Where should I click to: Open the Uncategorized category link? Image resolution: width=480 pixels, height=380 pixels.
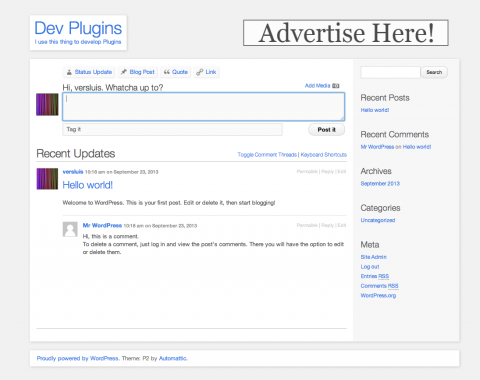(378, 220)
